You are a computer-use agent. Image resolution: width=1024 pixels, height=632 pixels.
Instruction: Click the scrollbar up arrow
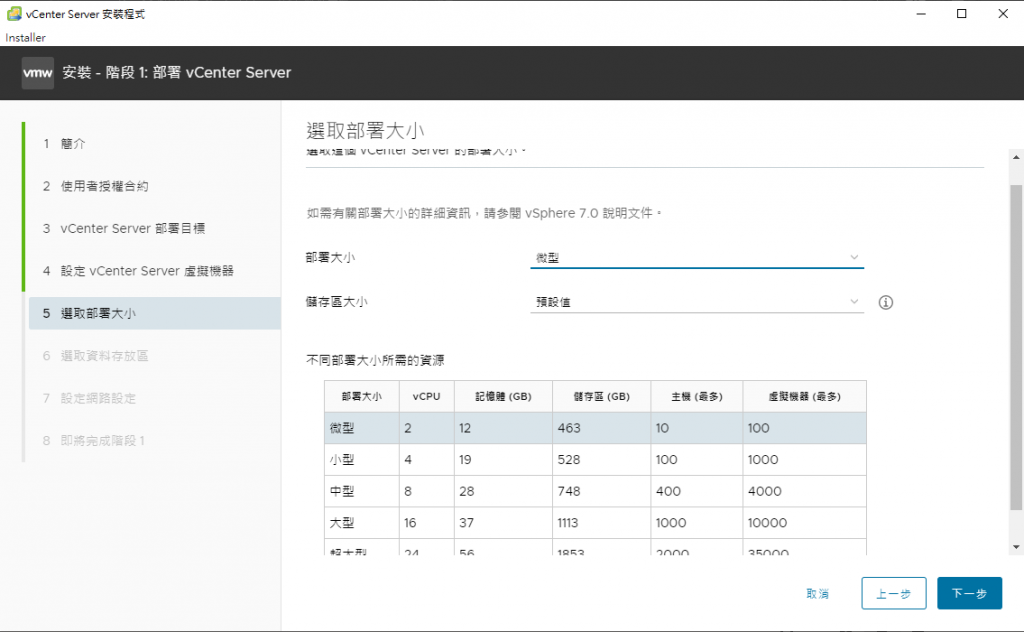1016,157
